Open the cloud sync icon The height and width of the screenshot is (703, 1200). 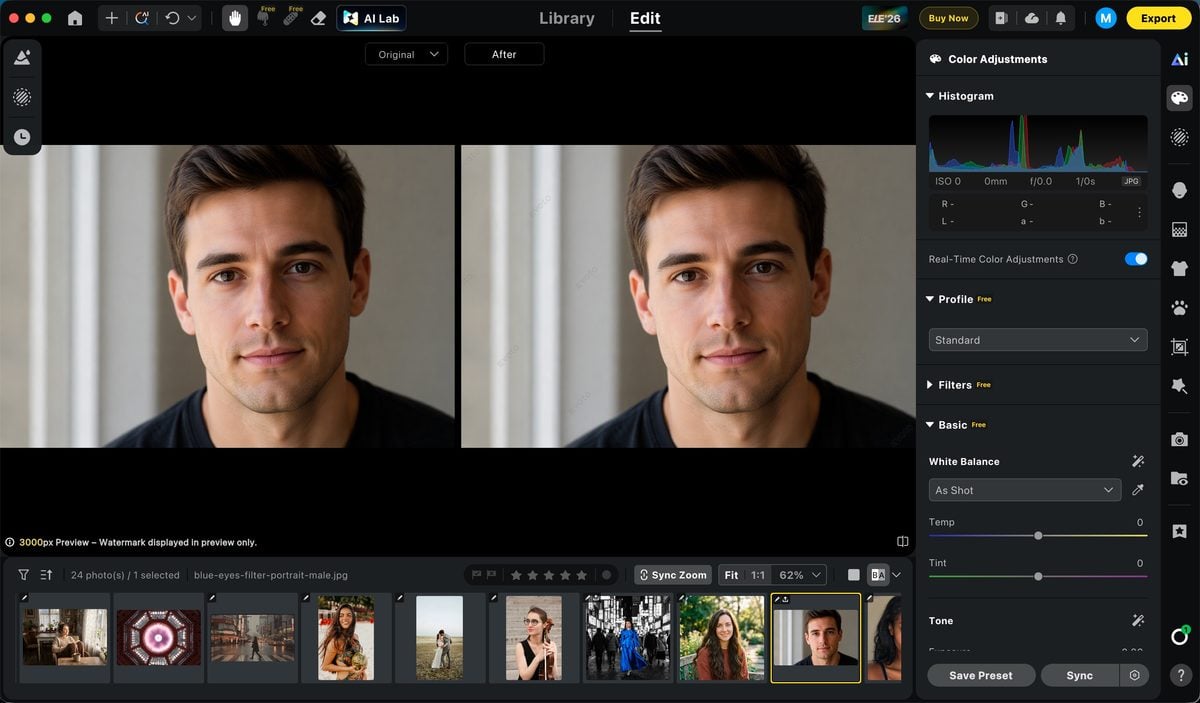[1031, 18]
